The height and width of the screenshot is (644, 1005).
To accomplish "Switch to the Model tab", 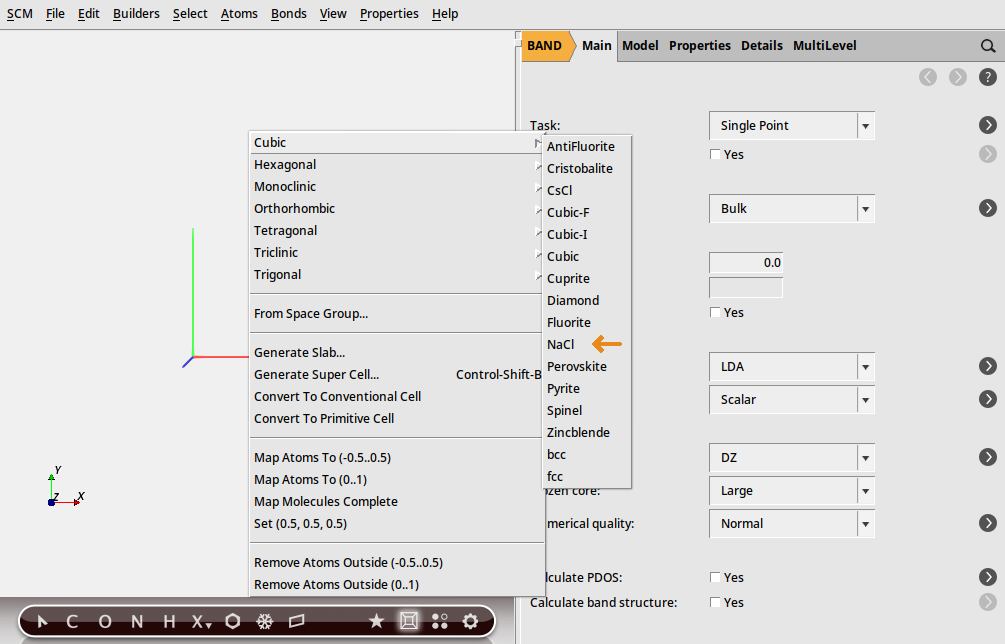I will 640,45.
